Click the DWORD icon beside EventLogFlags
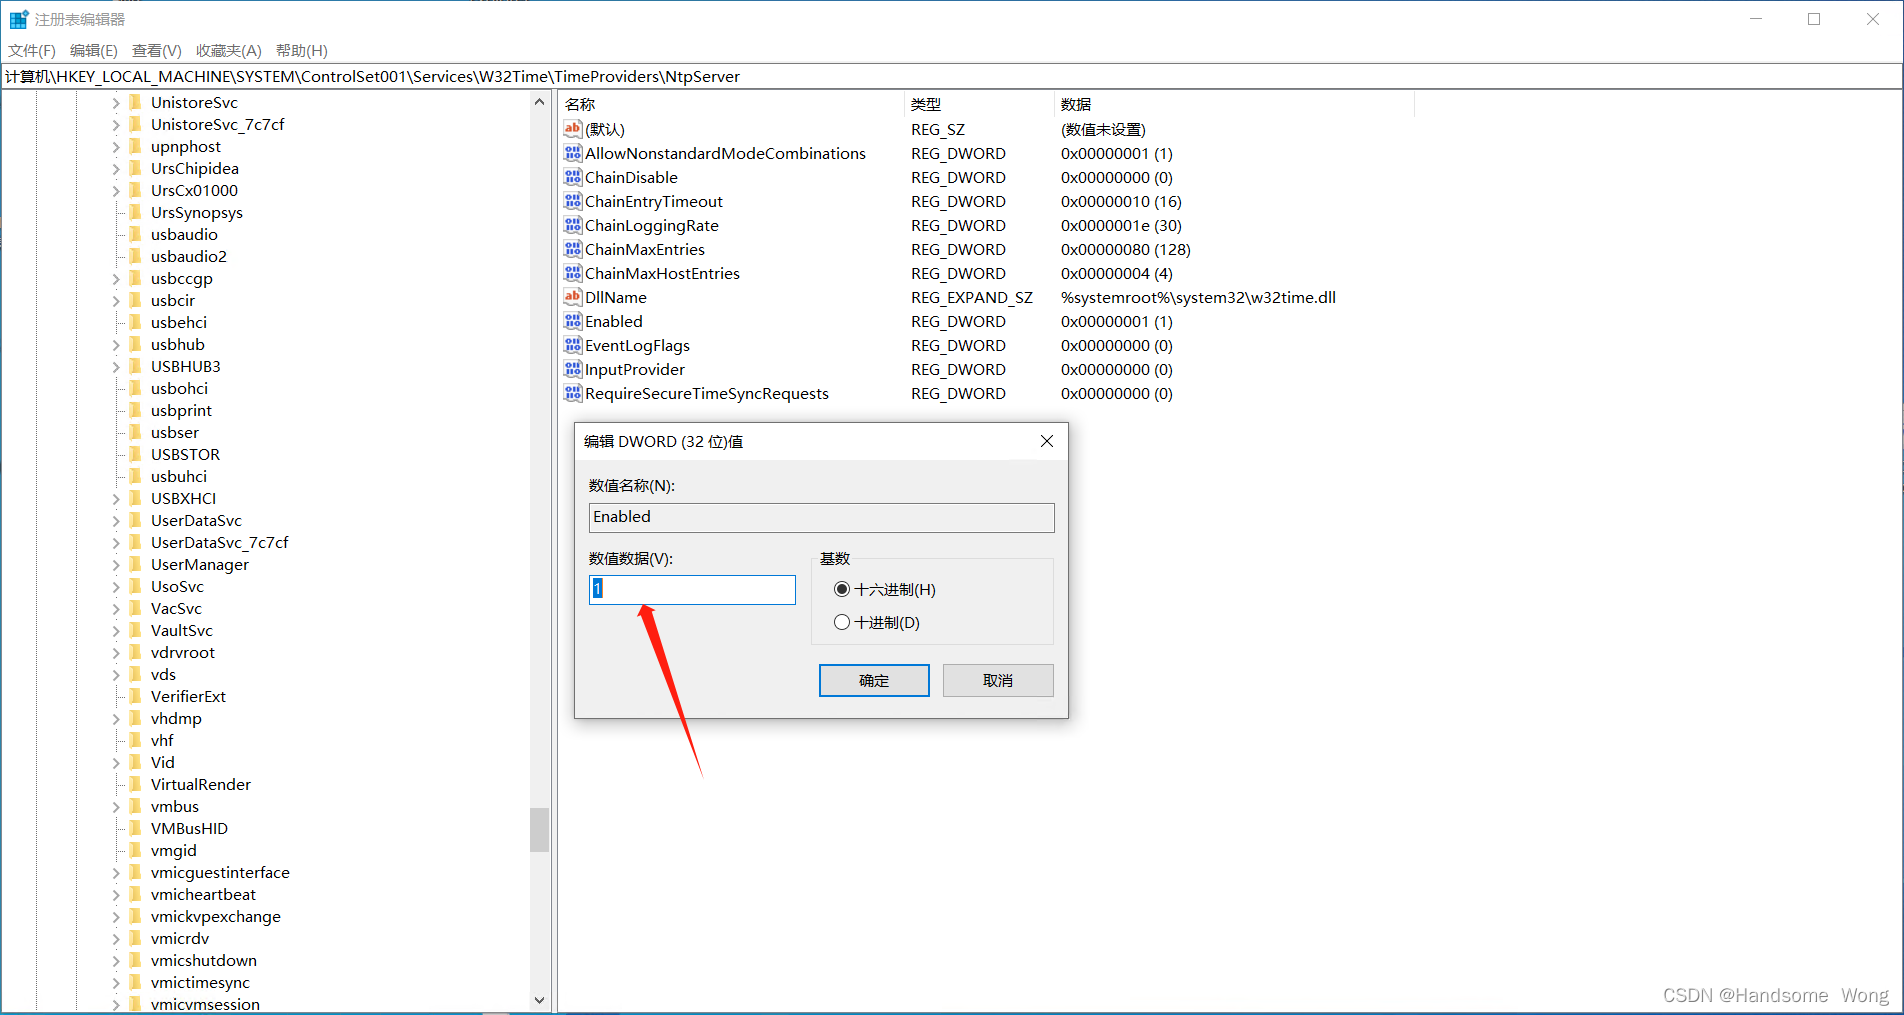Screen dimensions: 1904x1015 click(x=573, y=345)
